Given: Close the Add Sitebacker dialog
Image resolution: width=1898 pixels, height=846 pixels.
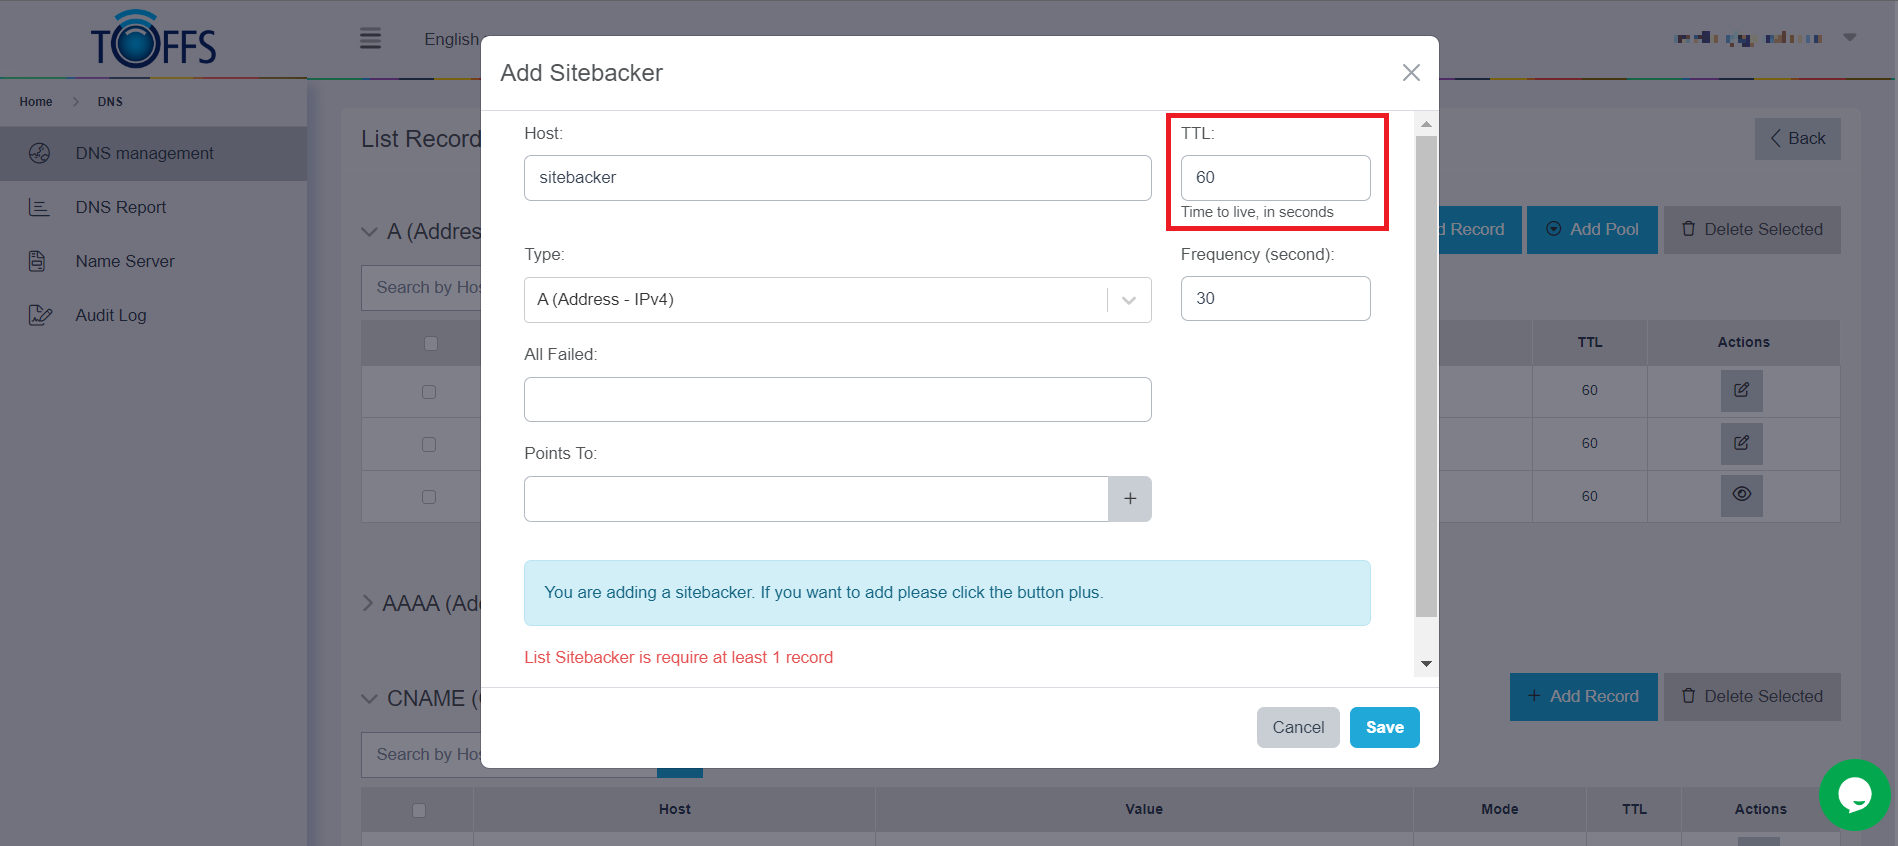Looking at the screenshot, I should click(1411, 73).
